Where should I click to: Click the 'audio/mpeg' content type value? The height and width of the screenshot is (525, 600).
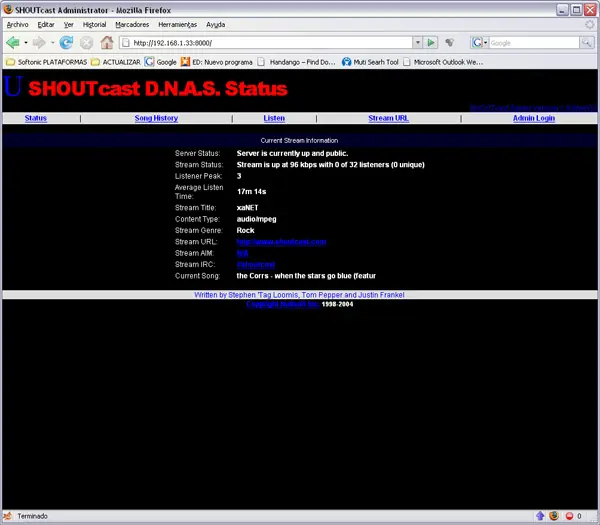tap(256, 219)
